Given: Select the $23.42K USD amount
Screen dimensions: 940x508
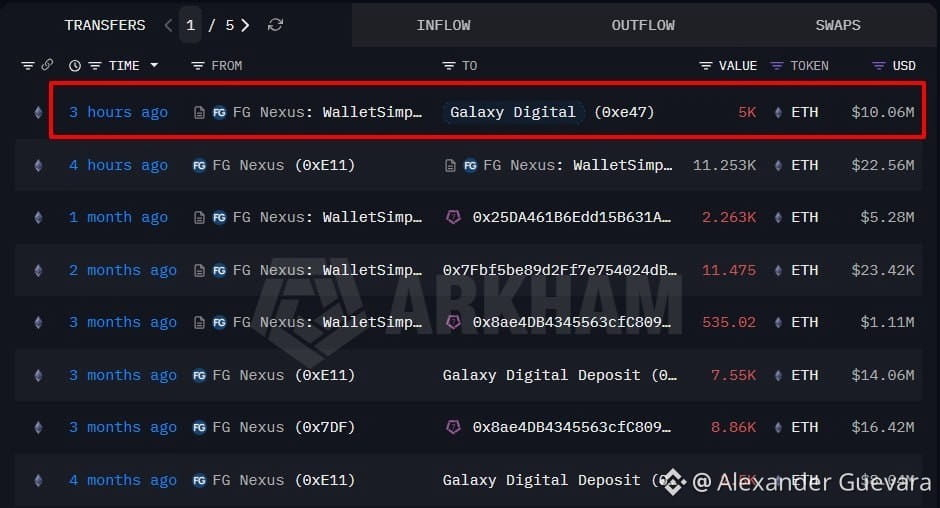Looking at the screenshot, I should (883, 270).
